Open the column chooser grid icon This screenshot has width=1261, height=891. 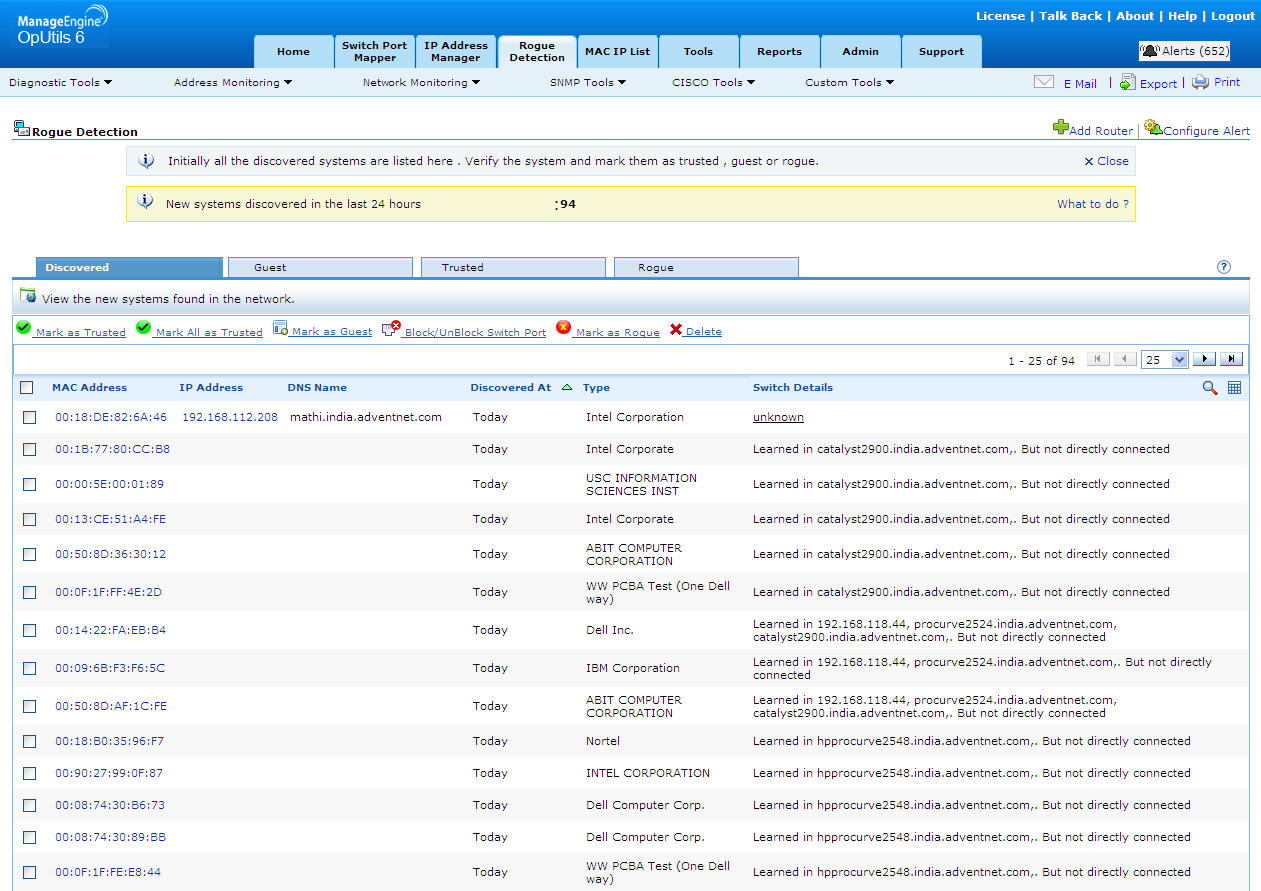pos(1234,388)
